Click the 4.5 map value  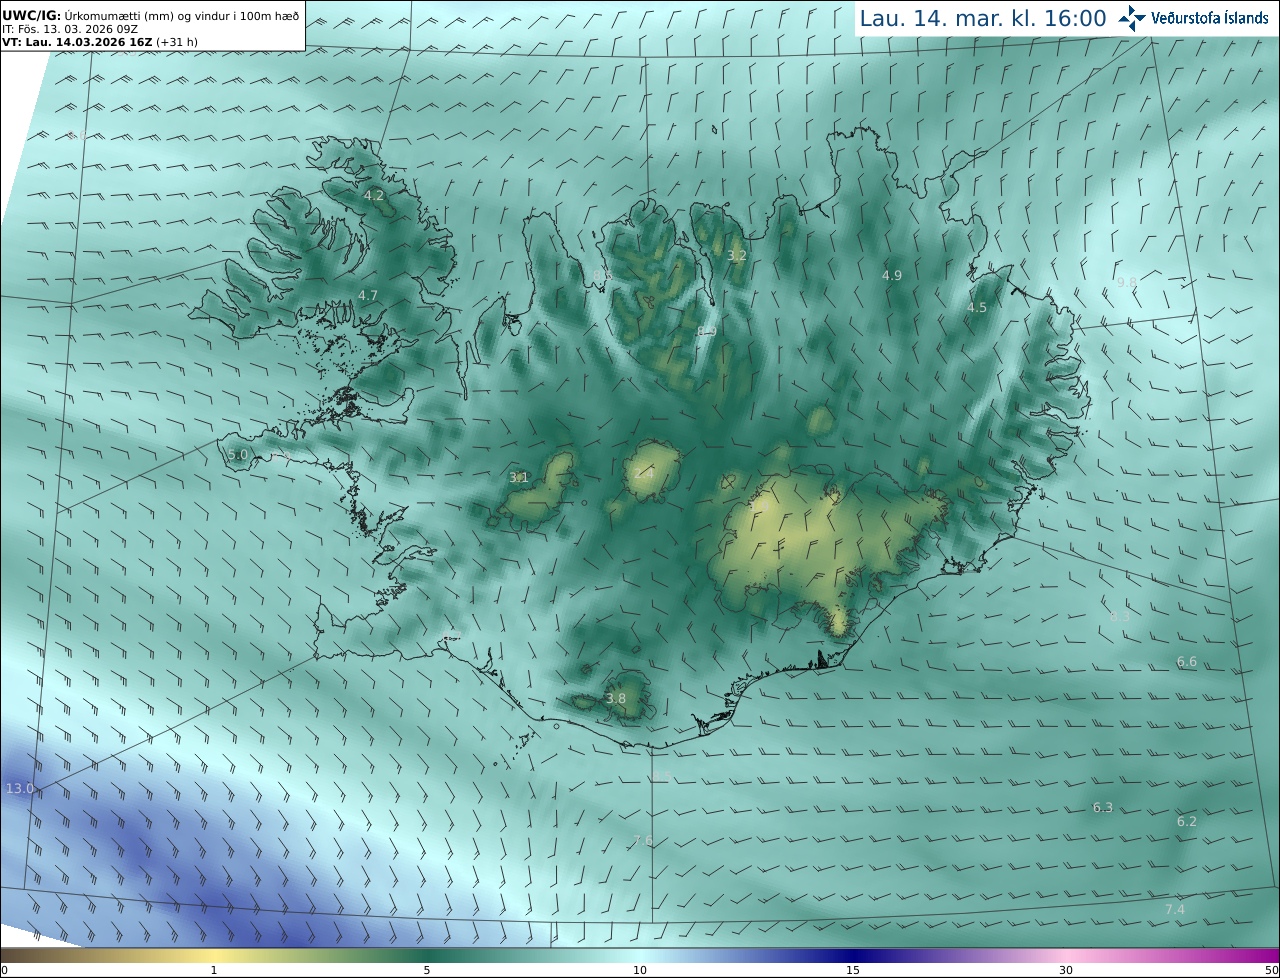tap(976, 307)
